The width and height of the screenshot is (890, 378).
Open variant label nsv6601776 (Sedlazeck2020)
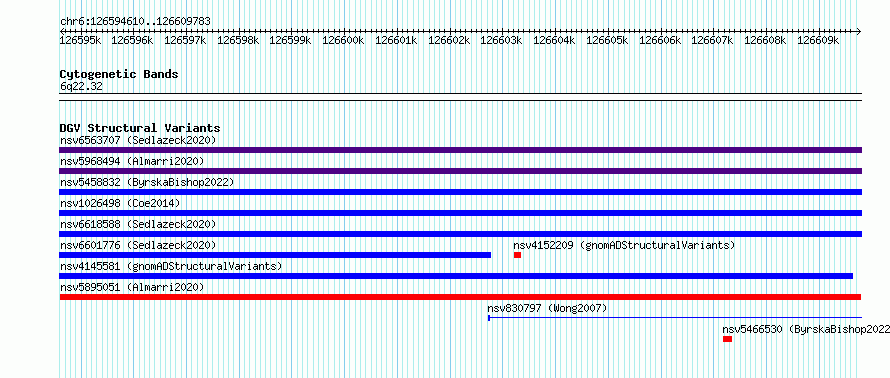pyautogui.click(x=138, y=245)
